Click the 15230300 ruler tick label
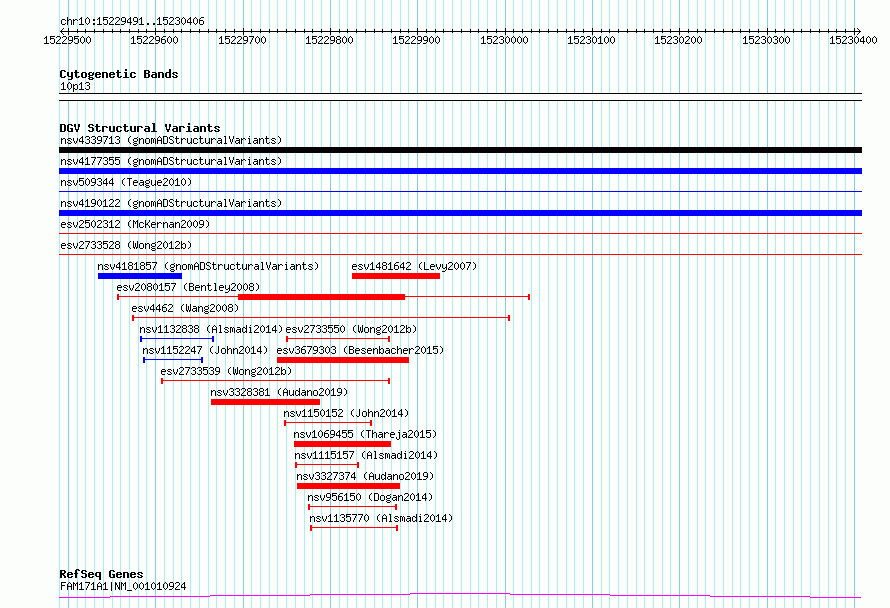890x608 pixels. point(766,40)
